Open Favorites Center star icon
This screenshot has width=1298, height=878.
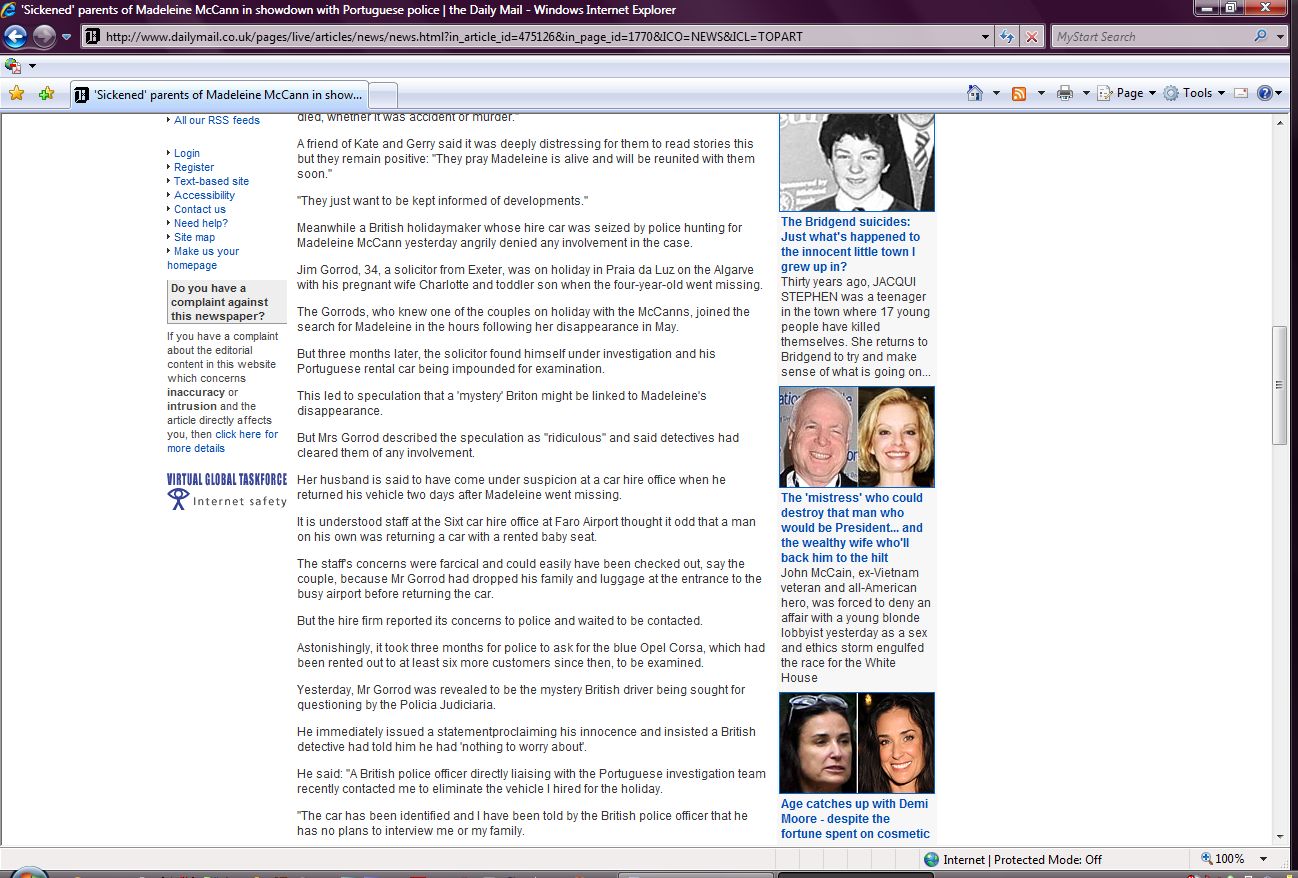(x=16, y=94)
